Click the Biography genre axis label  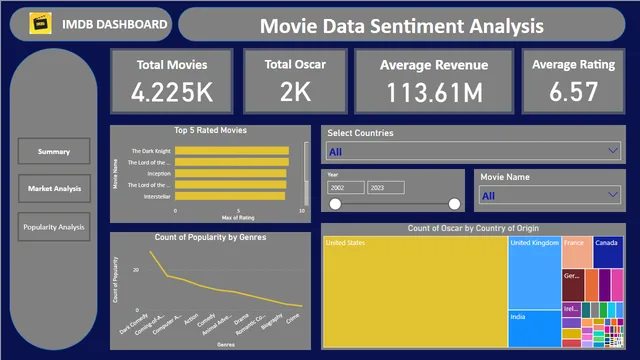pyautogui.click(x=271, y=322)
